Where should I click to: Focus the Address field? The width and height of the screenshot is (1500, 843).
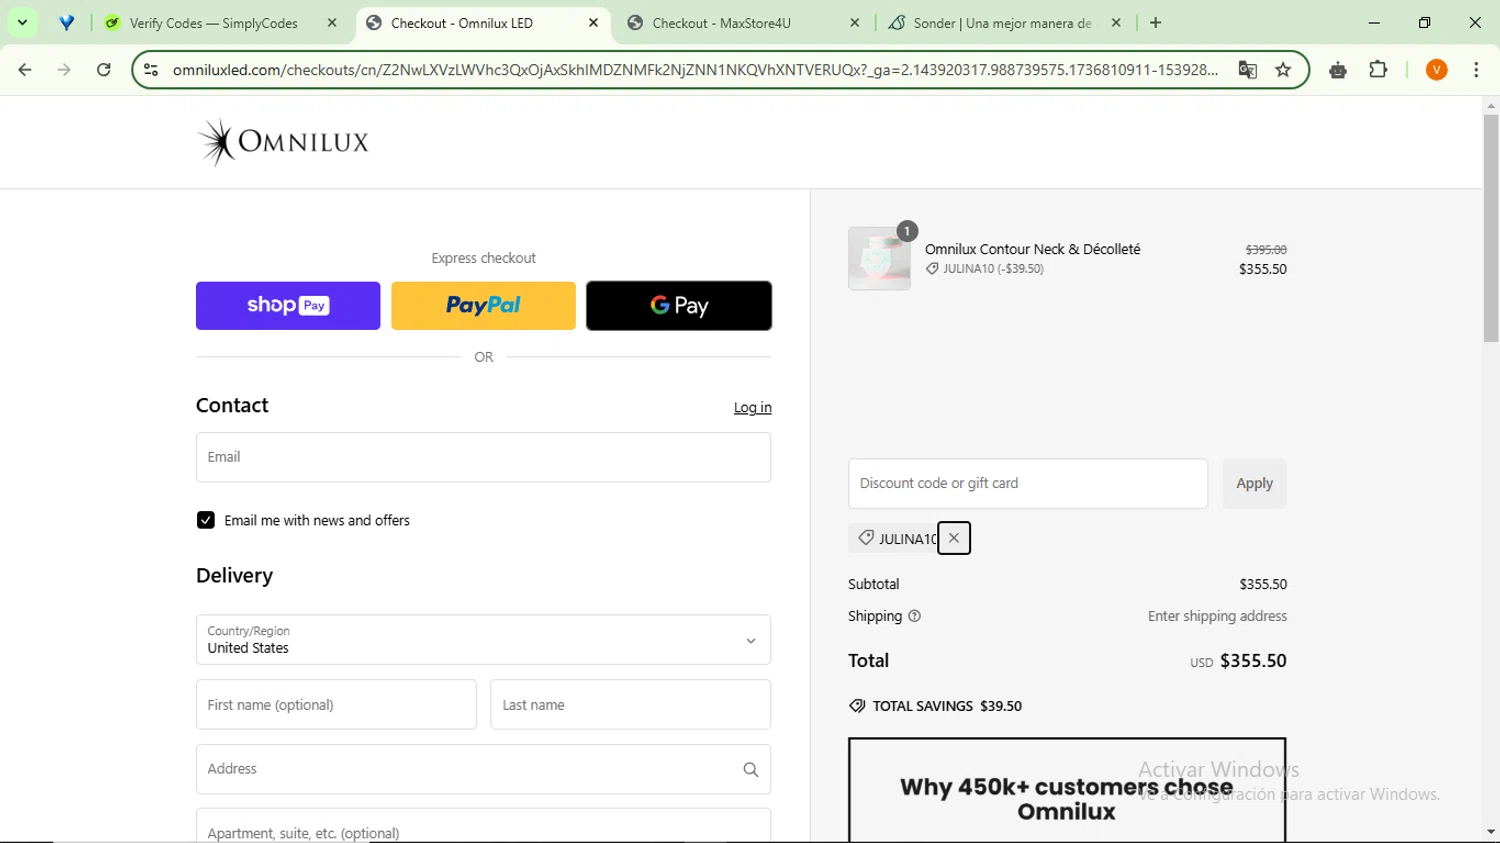click(x=483, y=769)
